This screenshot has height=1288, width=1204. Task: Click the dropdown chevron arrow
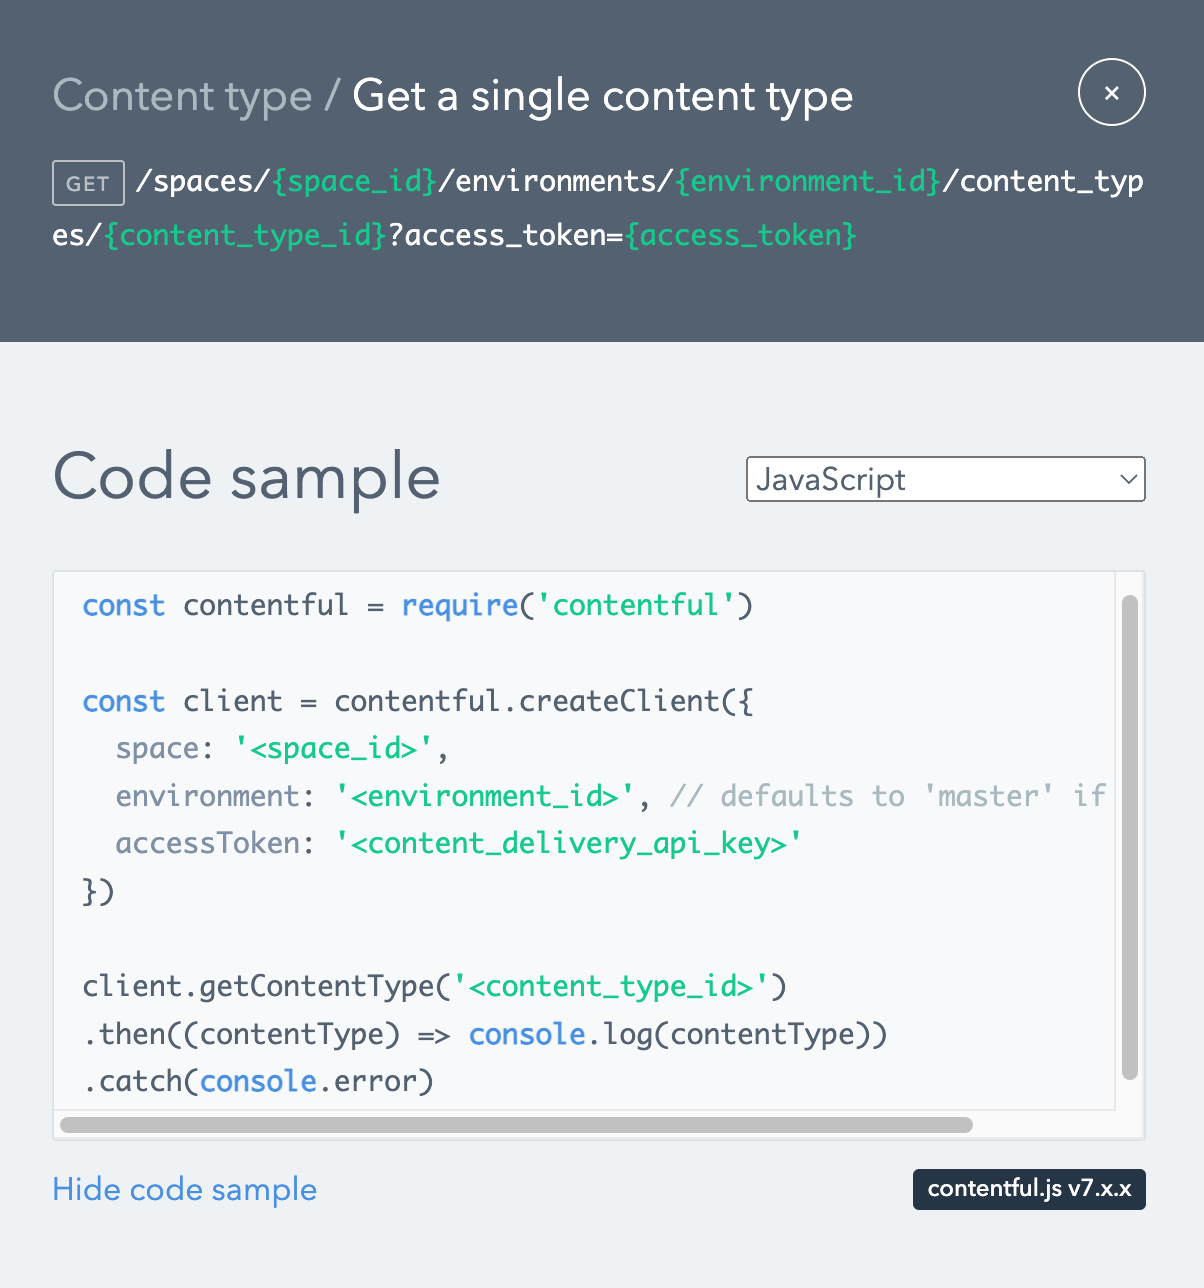(1128, 479)
